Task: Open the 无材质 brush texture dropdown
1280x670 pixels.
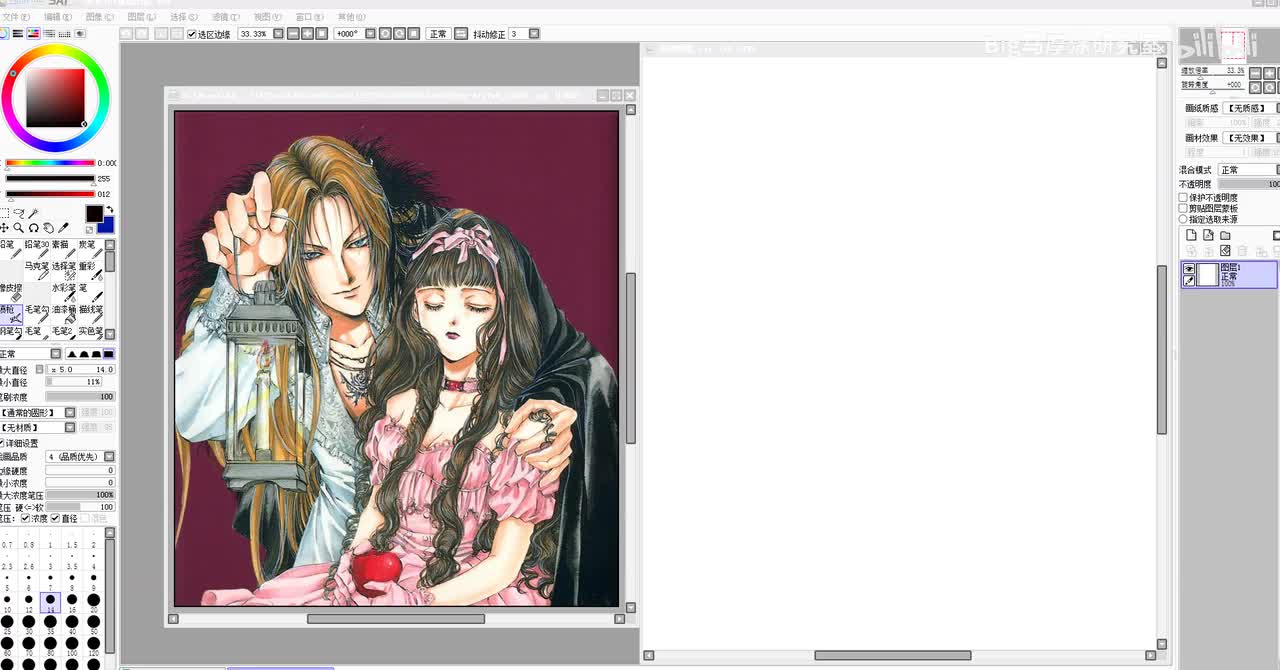Action: [x=70, y=427]
